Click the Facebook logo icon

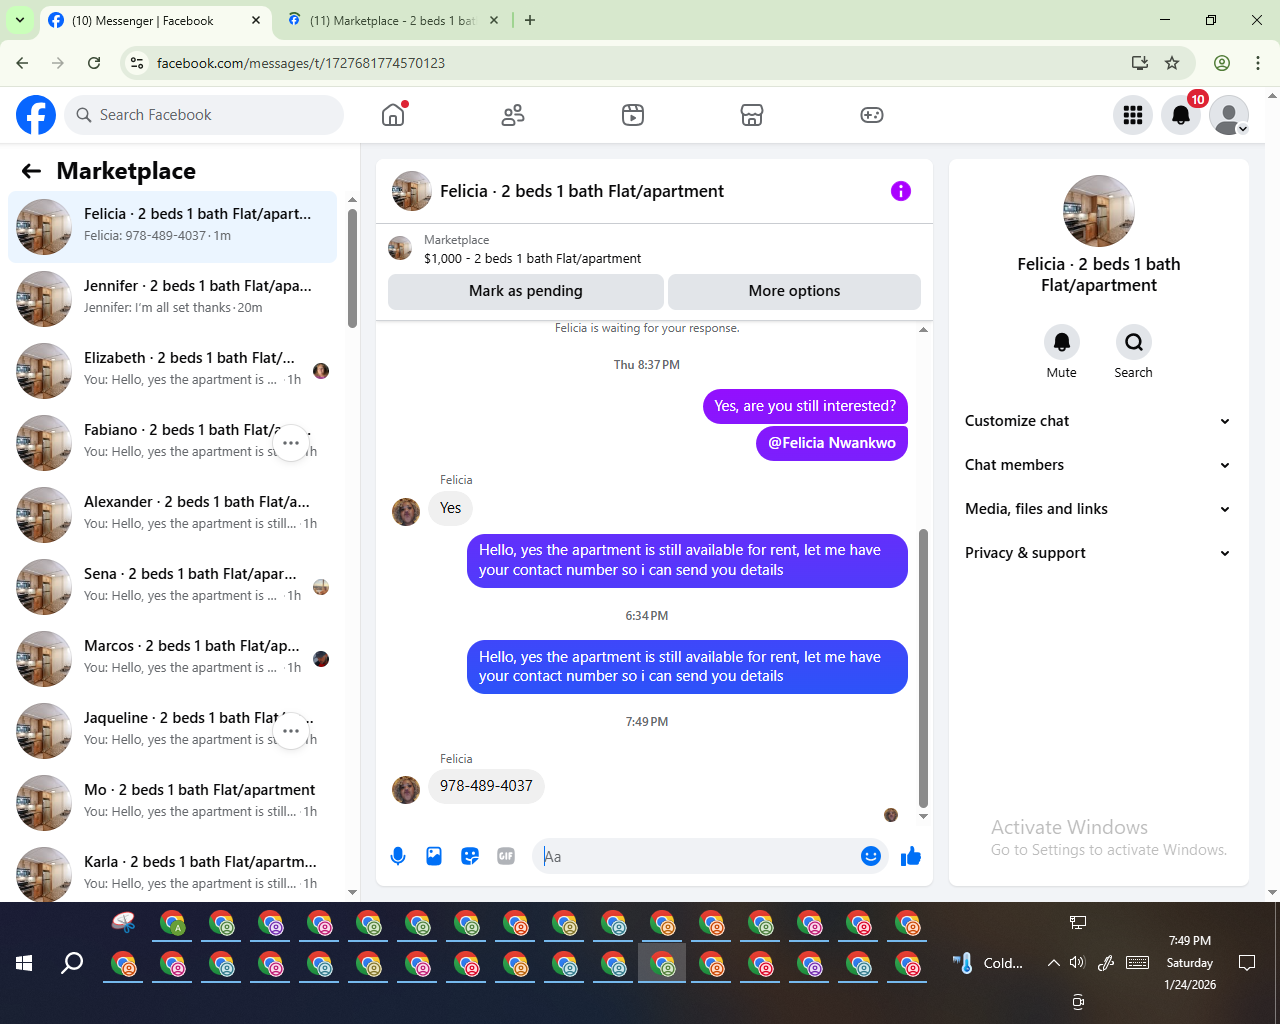pyautogui.click(x=36, y=115)
